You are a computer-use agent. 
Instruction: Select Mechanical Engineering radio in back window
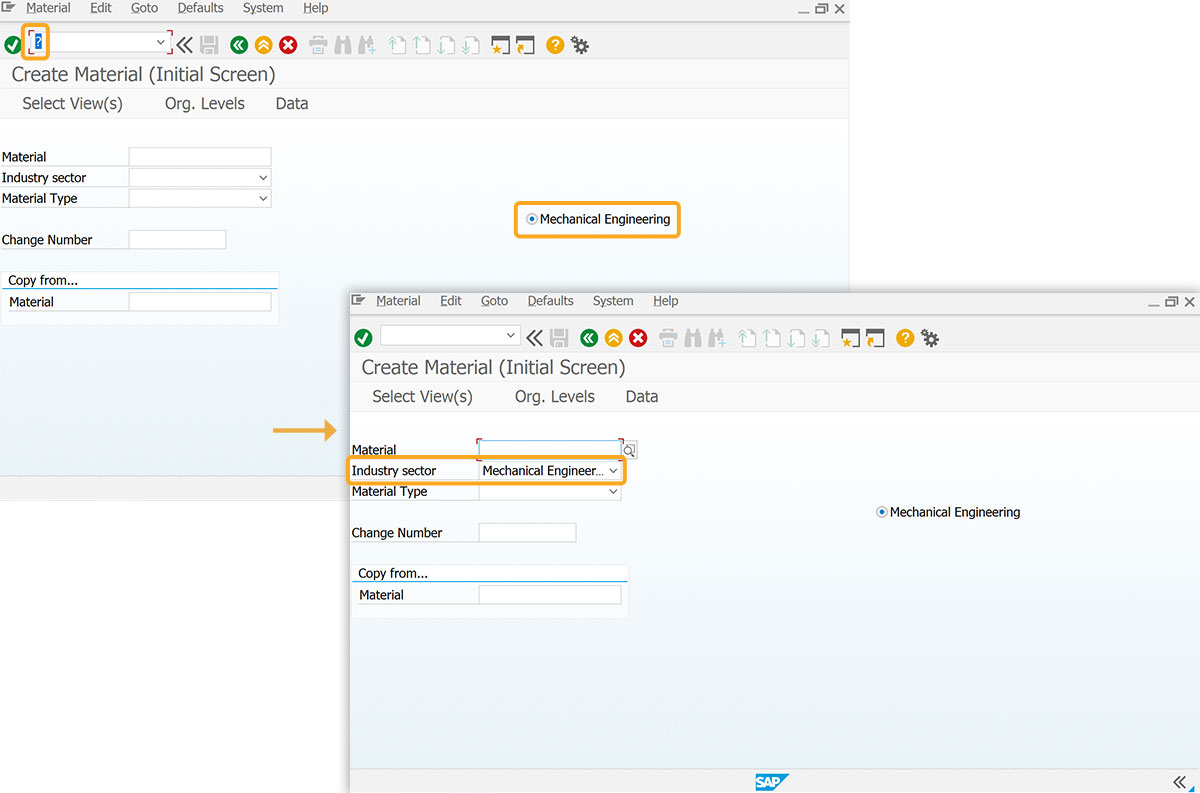tap(532, 219)
